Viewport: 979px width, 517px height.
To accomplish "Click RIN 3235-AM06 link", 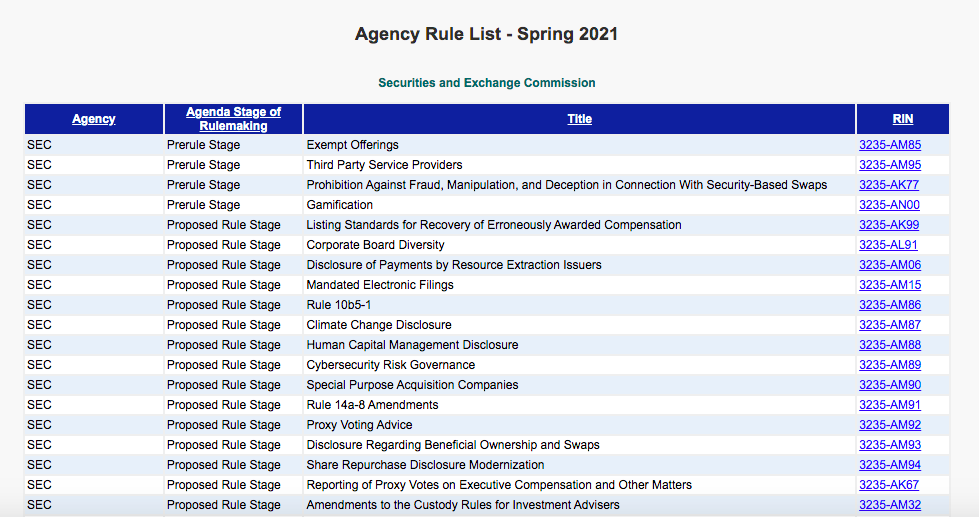I will (889, 265).
